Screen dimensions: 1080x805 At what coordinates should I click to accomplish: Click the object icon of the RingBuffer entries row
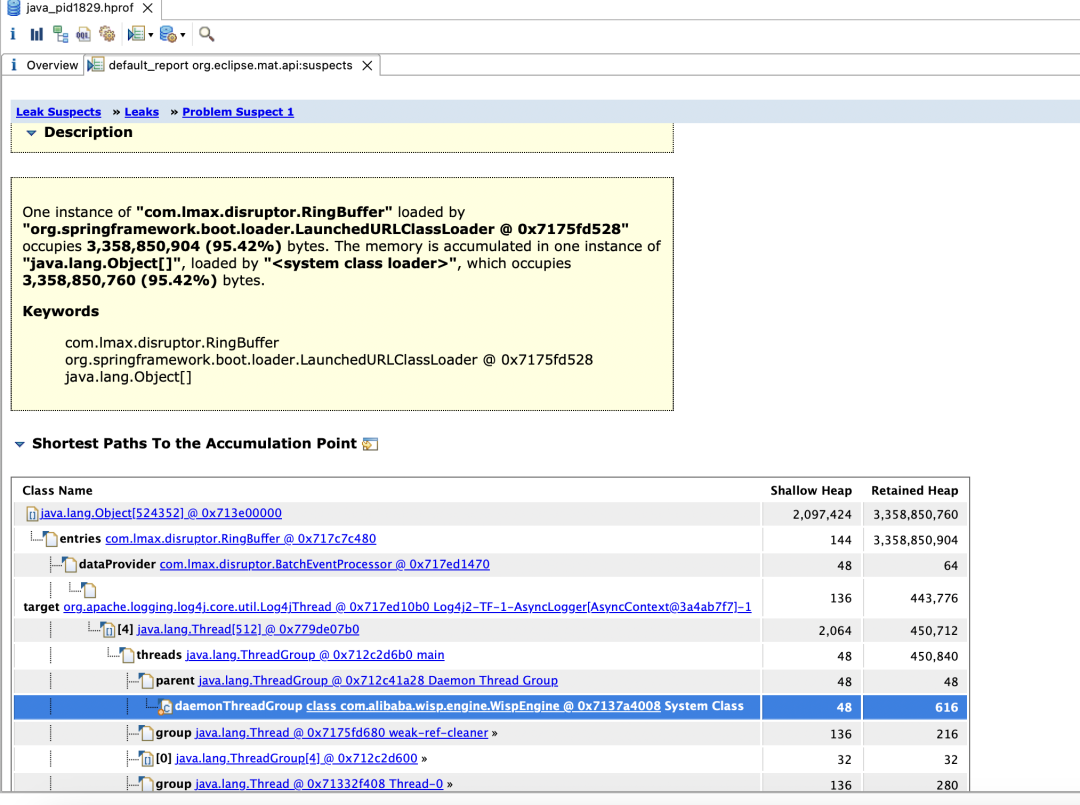click(x=50, y=539)
